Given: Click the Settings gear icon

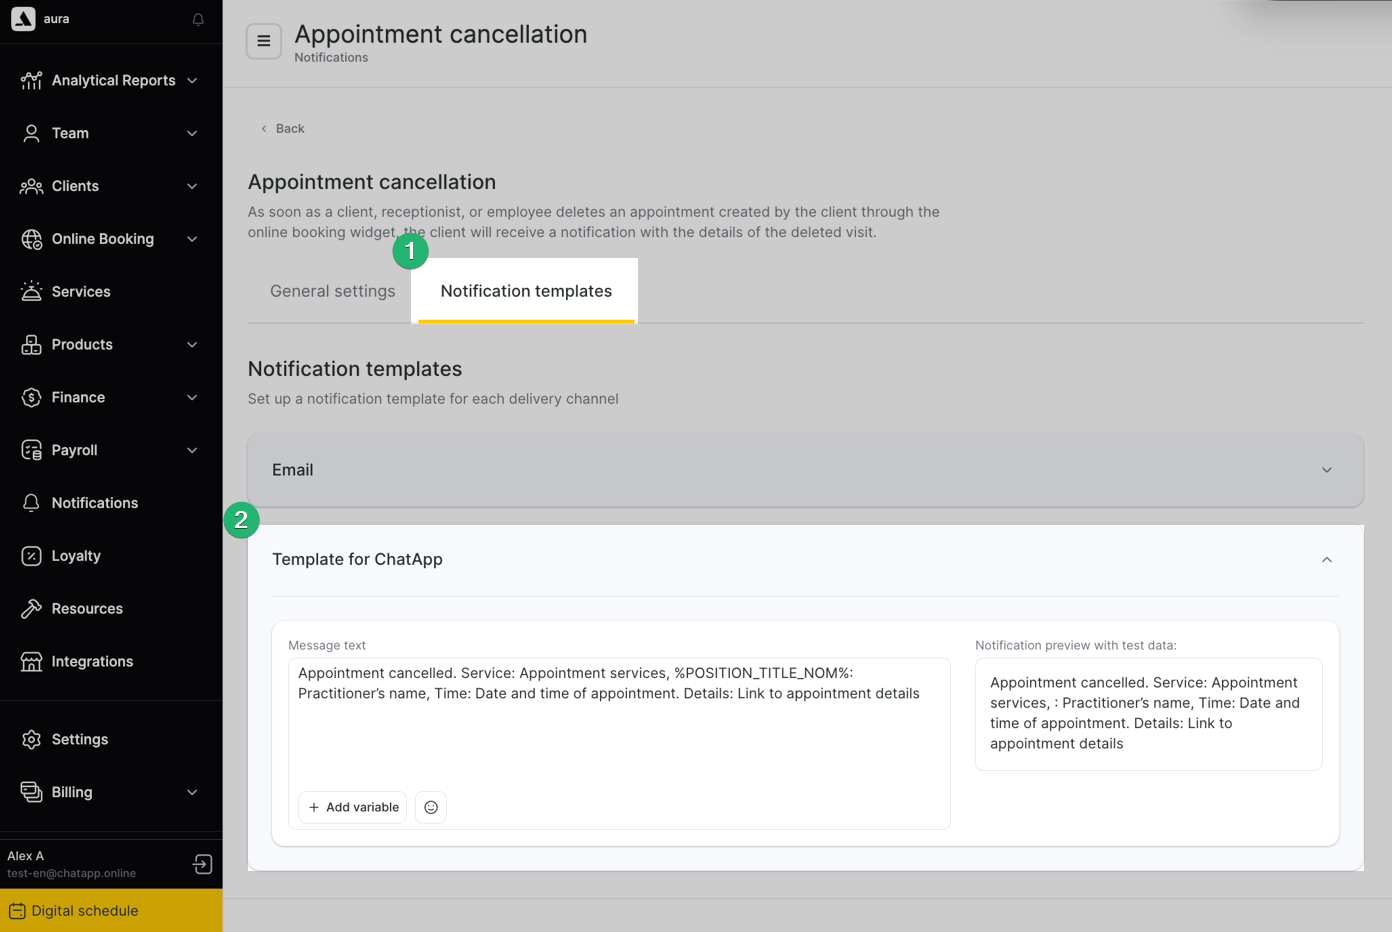Looking at the screenshot, I should (x=32, y=739).
